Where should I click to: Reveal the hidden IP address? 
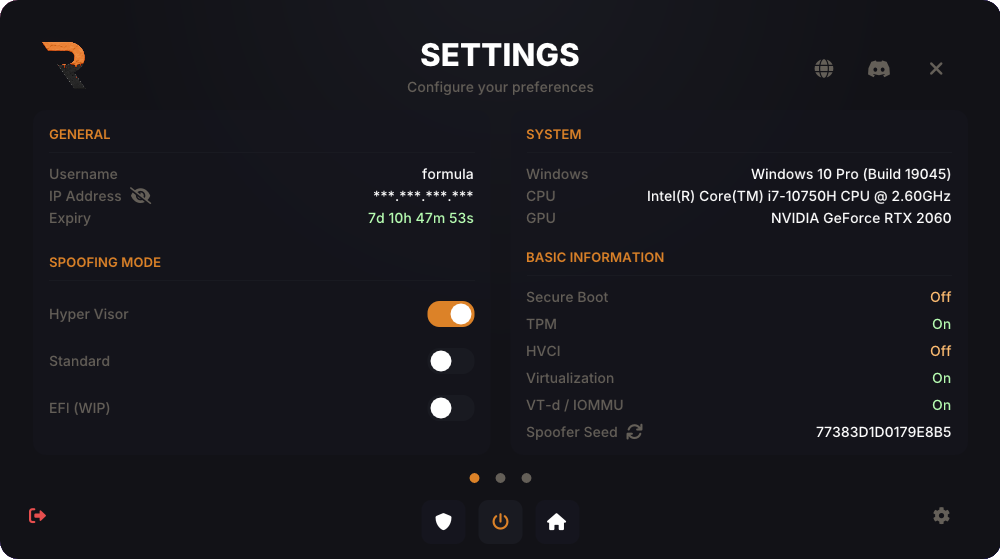(141, 196)
